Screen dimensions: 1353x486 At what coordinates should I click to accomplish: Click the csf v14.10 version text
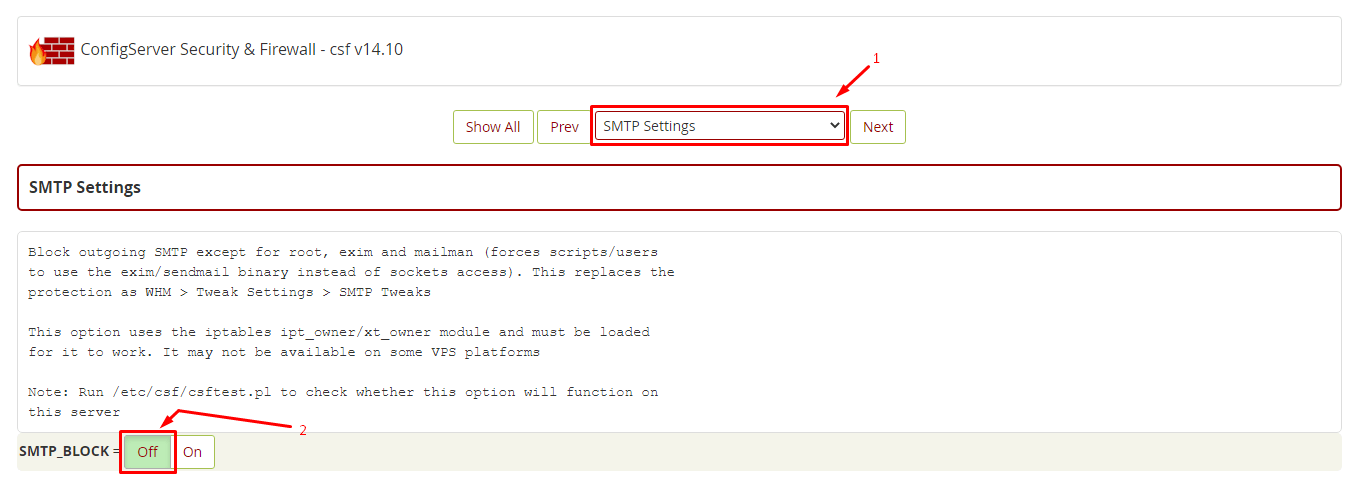point(369,49)
